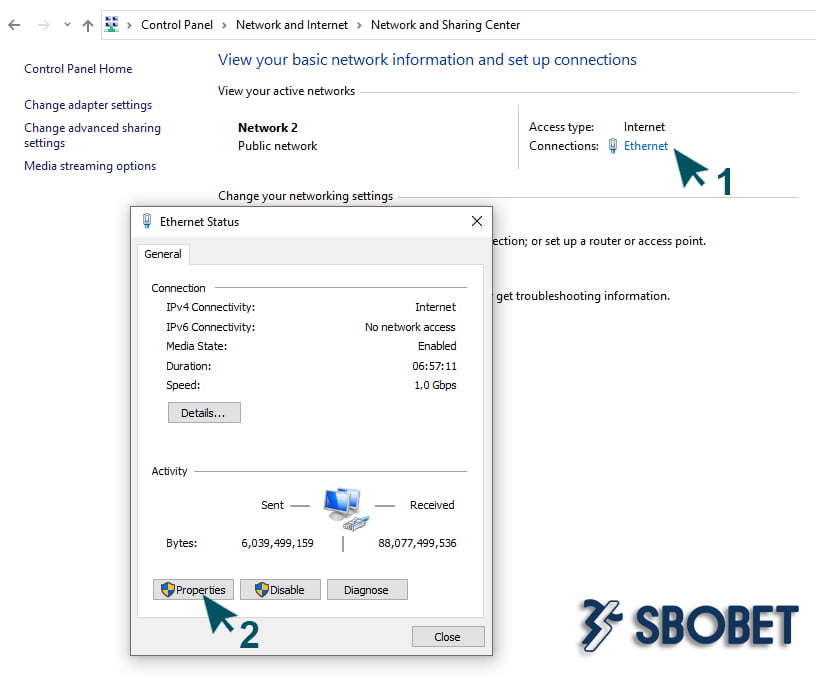816x680 pixels.
Task: Click the Ethernet plug icon beside Connections
Action: tap(613, 146)
